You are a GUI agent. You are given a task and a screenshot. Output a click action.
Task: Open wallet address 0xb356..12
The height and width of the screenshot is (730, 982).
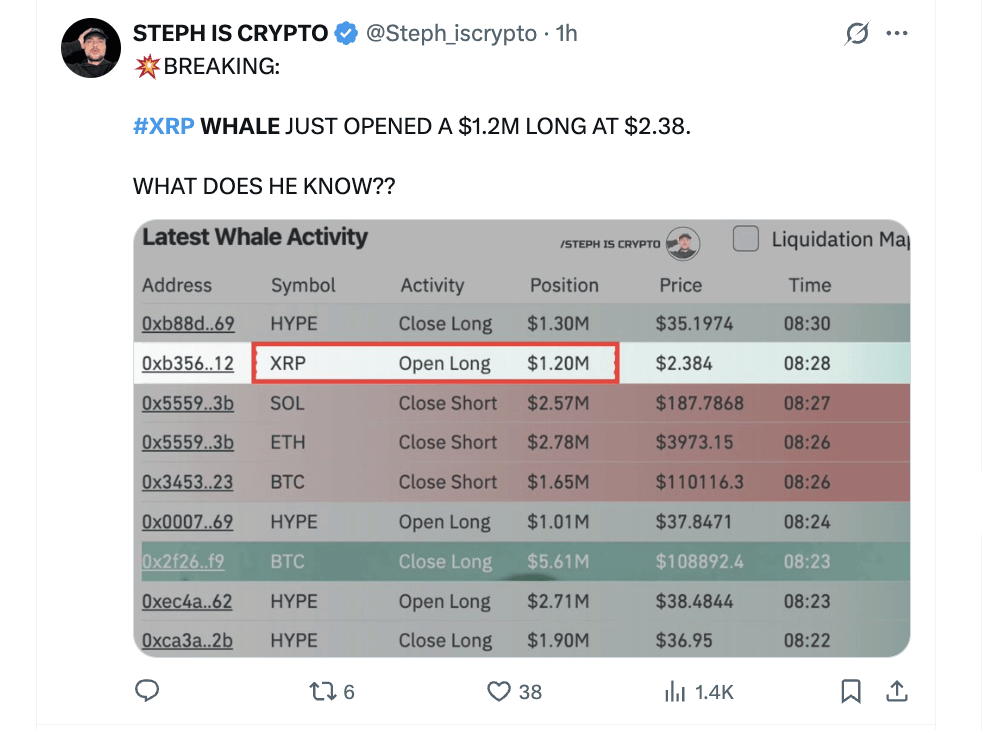pyautogui.click(x=188, y=363)
